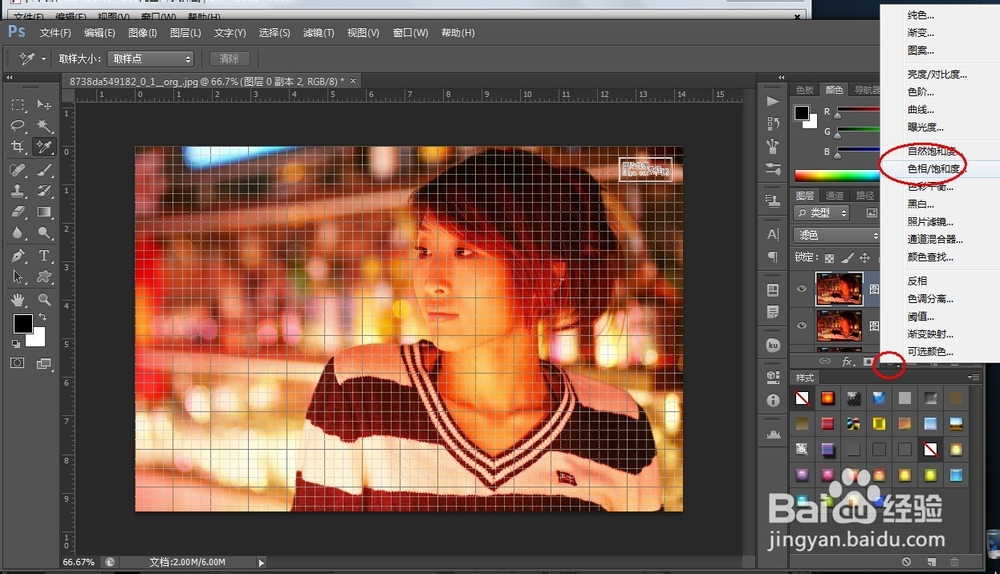Switch to the 色板 tab
The height and width of the screenshot is (574, 1000).
[x=805, y=90]
